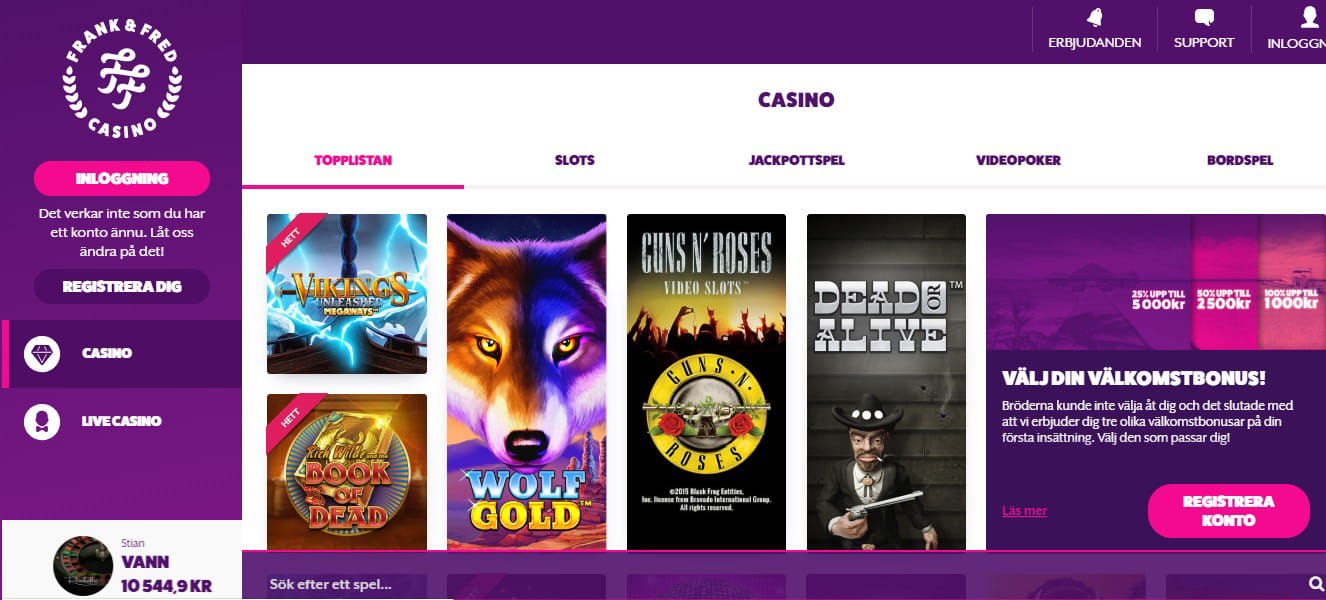Select the Casino diamond icon in sidebar
Image resolution: width=1326 pixels, height=600 pixels.
pyautogui.click(x=42, y=353)
